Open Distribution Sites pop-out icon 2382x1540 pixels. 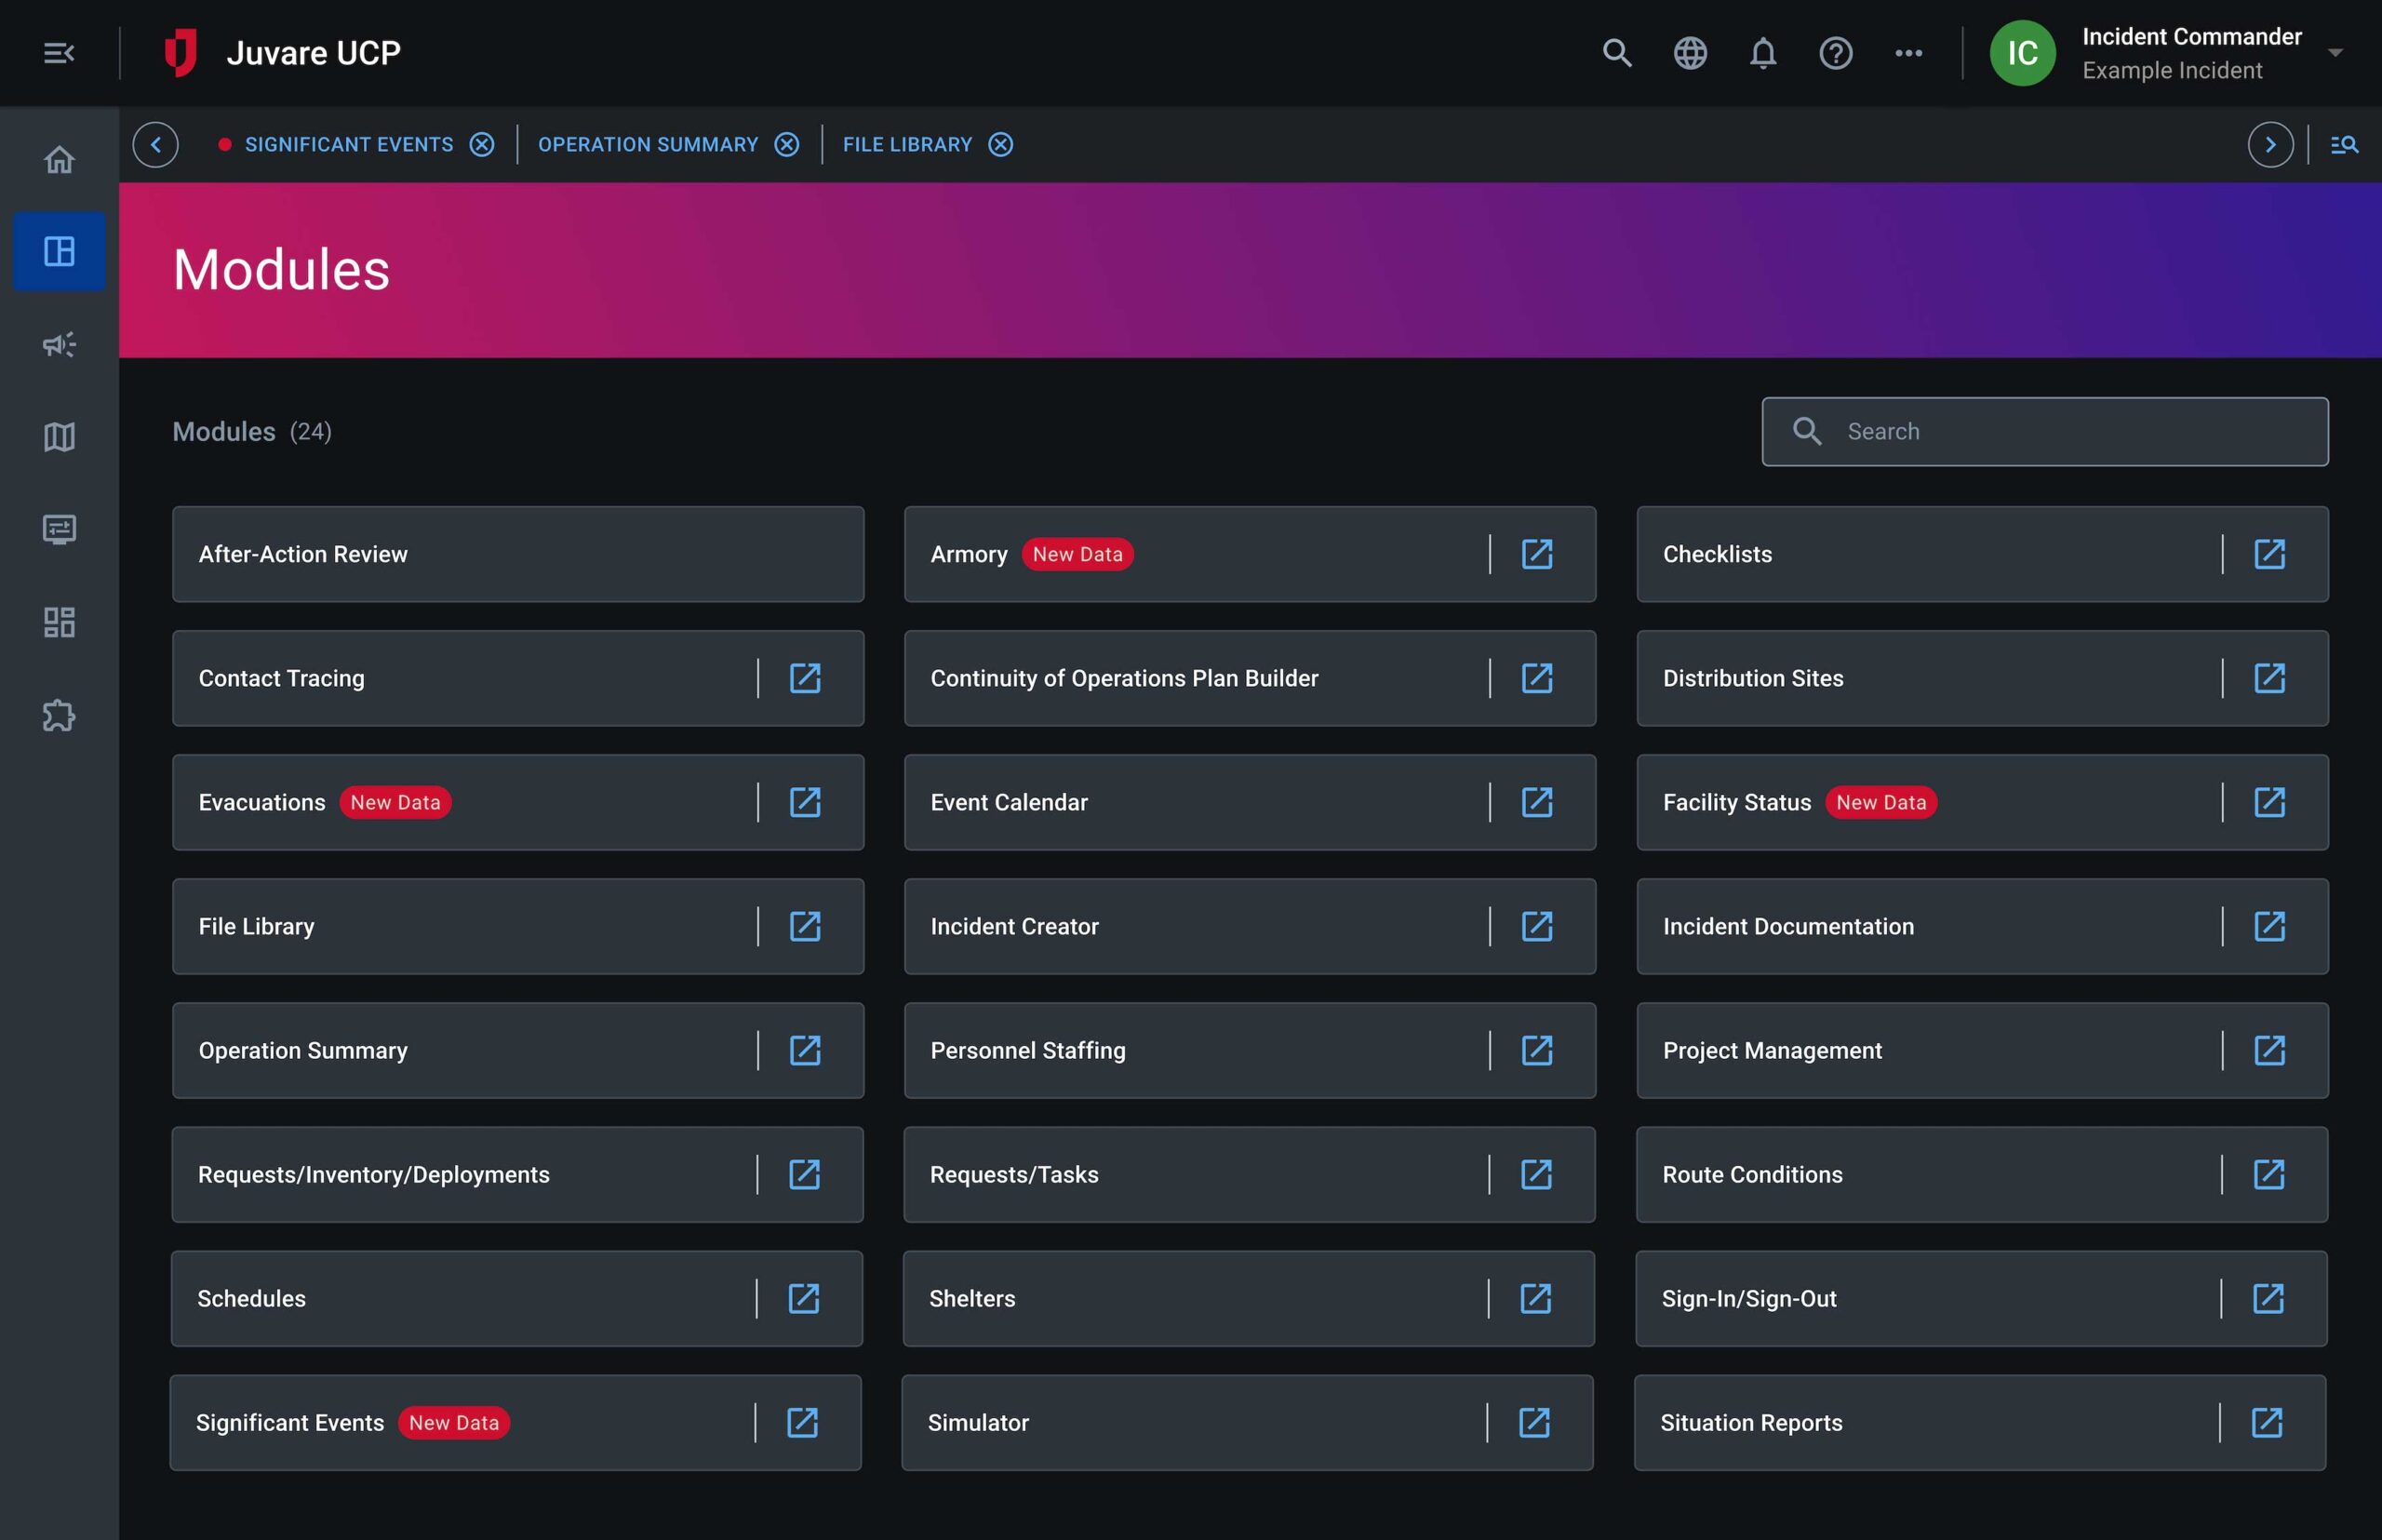click(2269, 678)
